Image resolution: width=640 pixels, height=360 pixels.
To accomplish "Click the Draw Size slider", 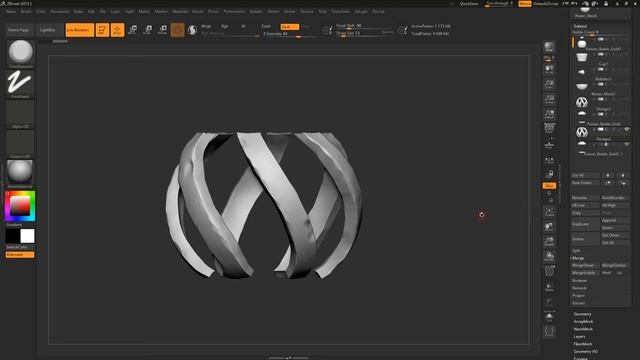I will pyautogui.click(x=364, y=33).
